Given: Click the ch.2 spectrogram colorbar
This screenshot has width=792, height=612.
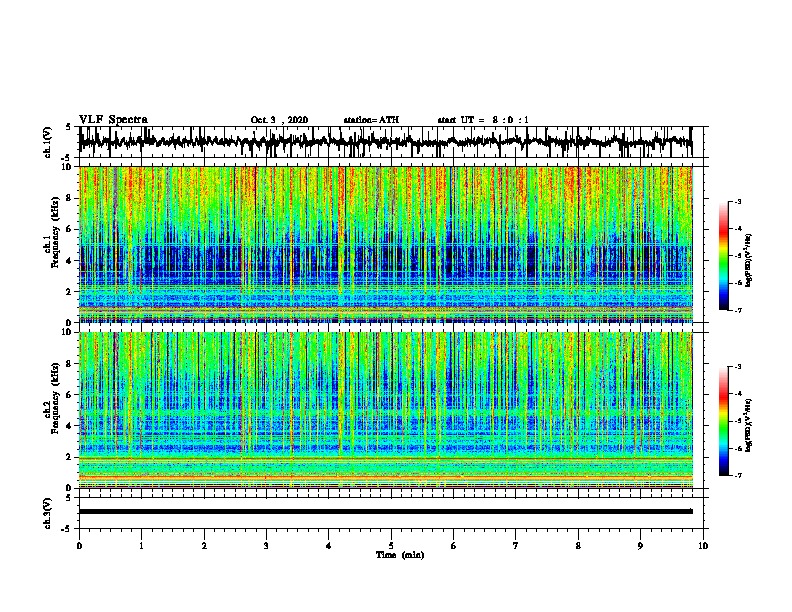Looking at the screenshot, I should pyautogui.click(x=723, y=421).
